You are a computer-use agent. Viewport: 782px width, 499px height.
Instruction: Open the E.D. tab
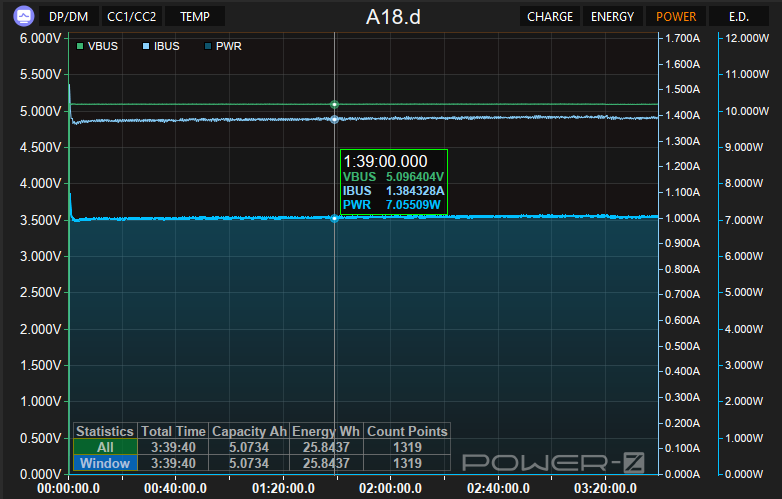[739, 16]
